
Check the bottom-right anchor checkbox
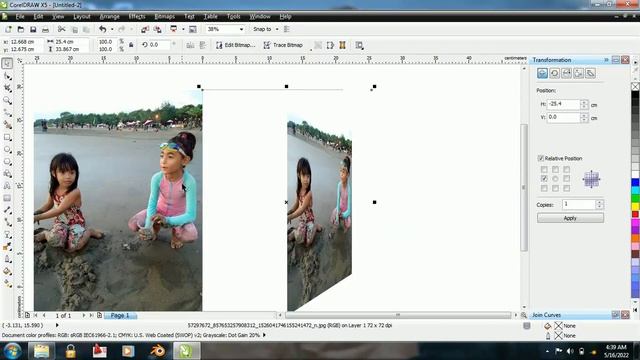click(567, 188)
